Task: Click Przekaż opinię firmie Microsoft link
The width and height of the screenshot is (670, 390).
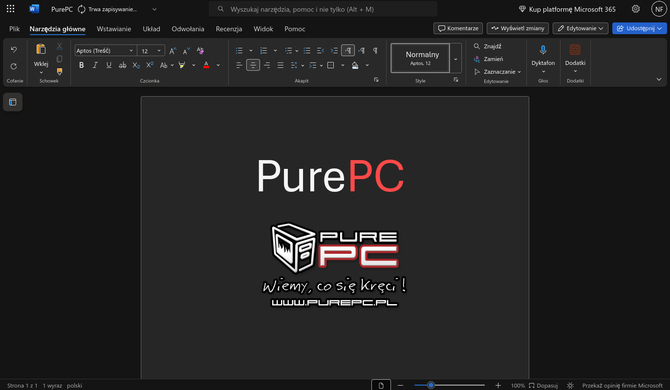Action: (622, 385)
